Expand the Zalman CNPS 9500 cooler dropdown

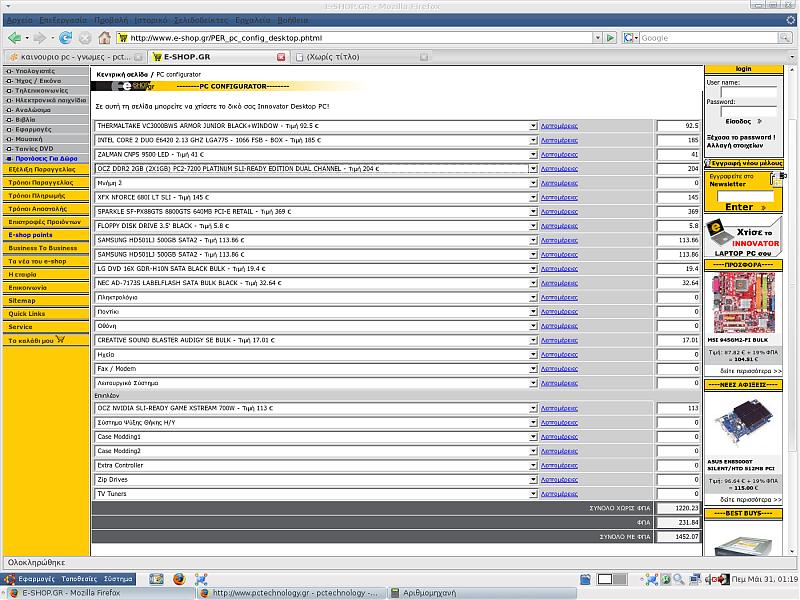533,155
